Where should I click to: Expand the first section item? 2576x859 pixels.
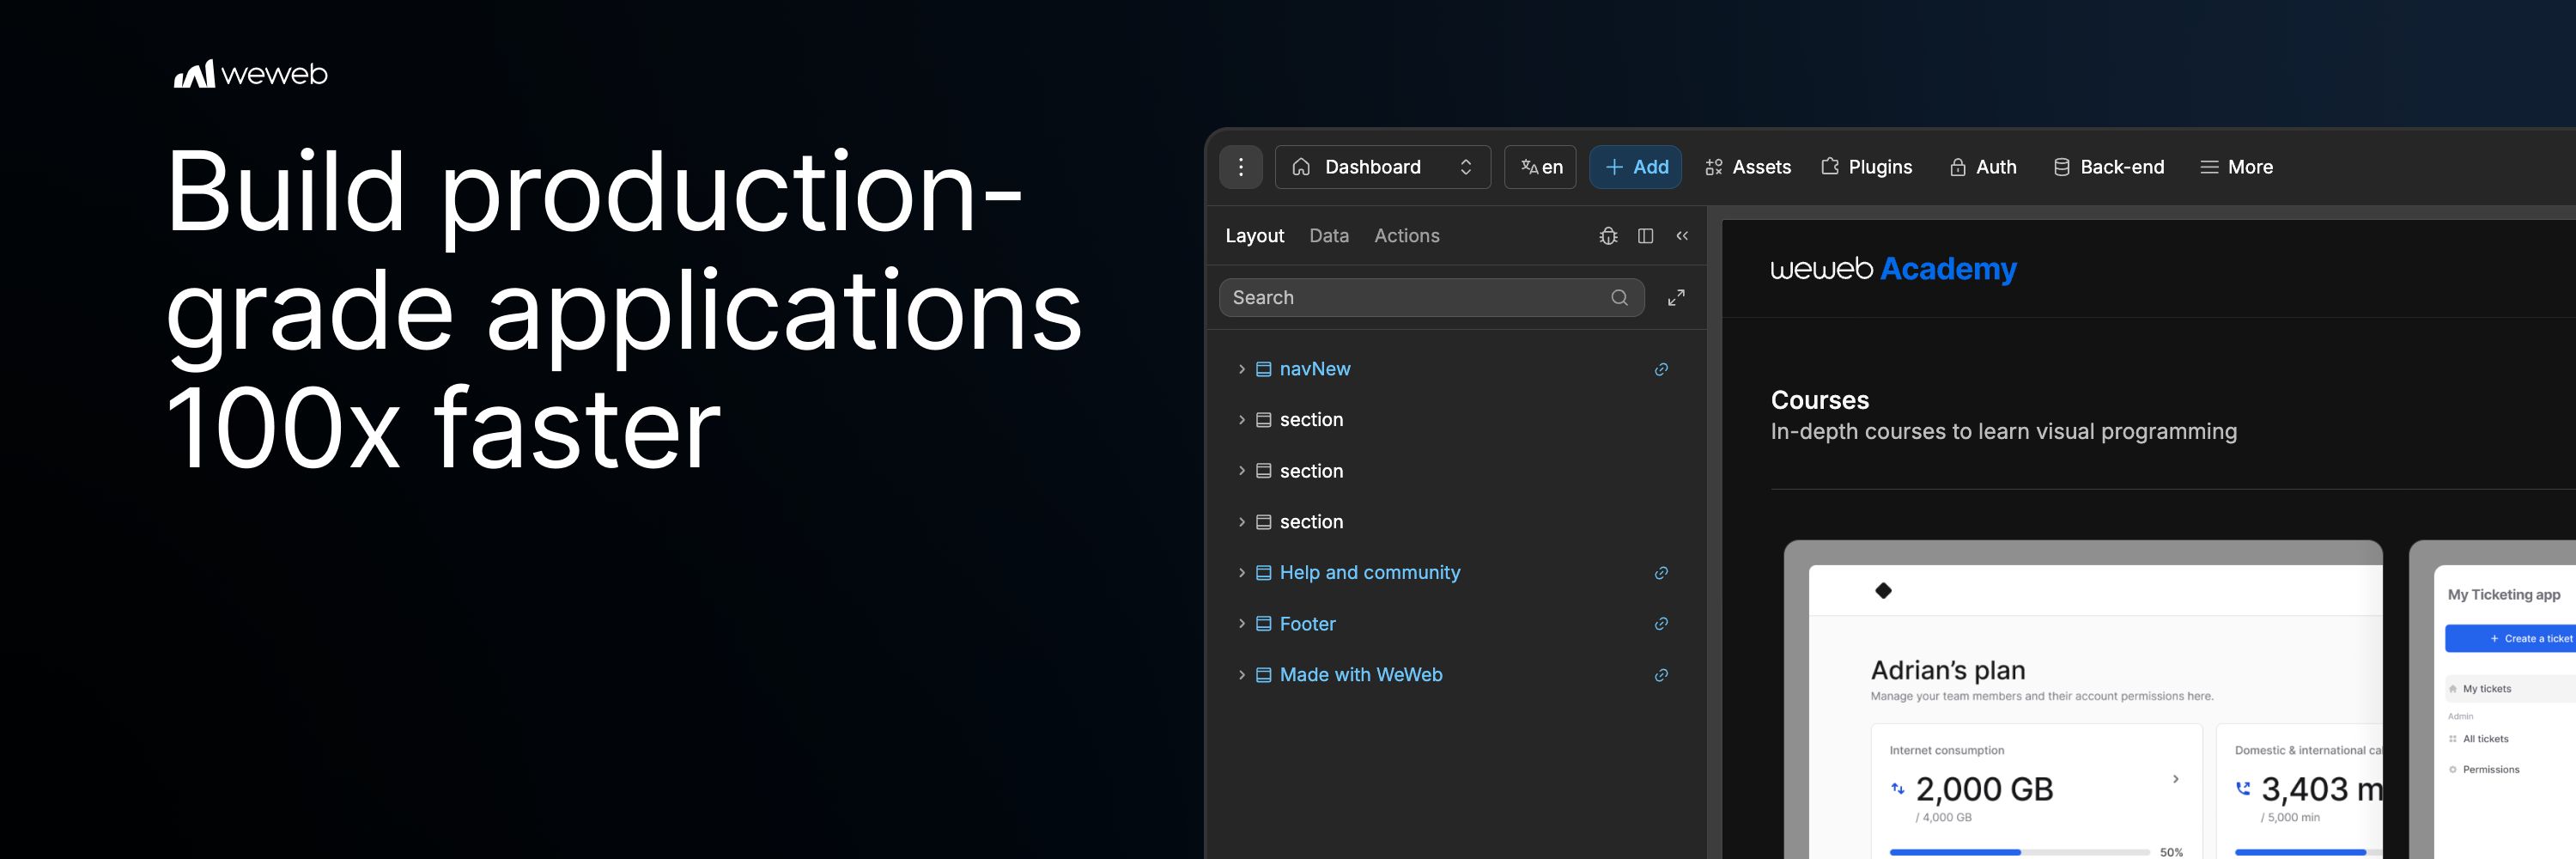pos(1241,420)
